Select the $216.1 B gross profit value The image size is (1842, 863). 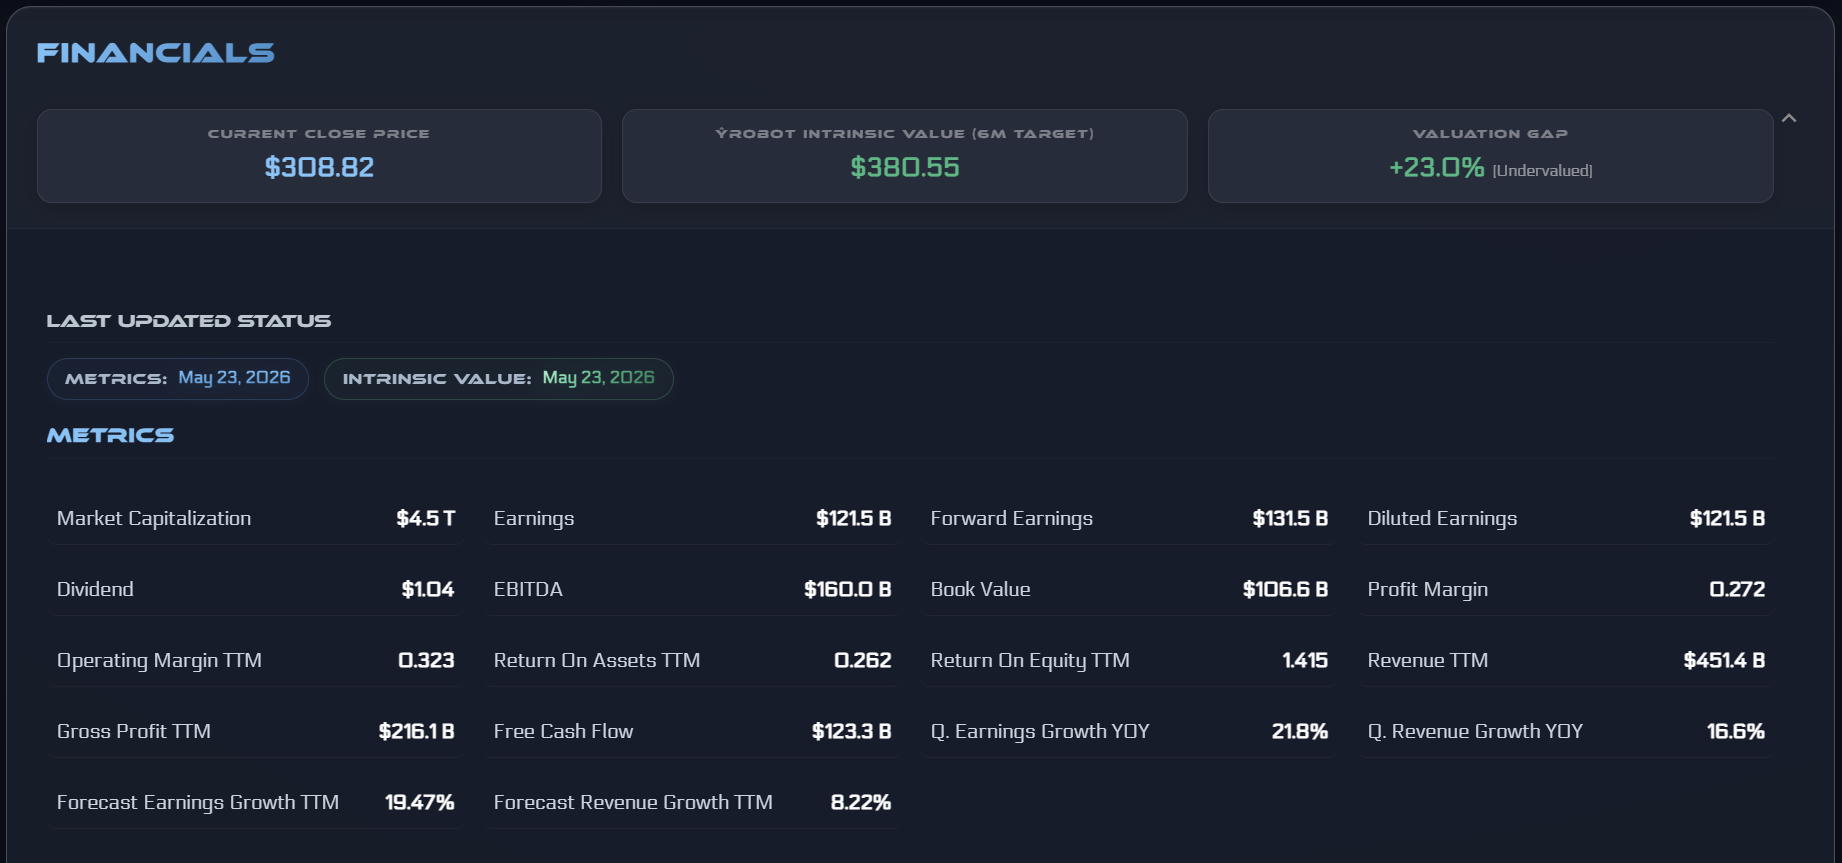(416, 731)
